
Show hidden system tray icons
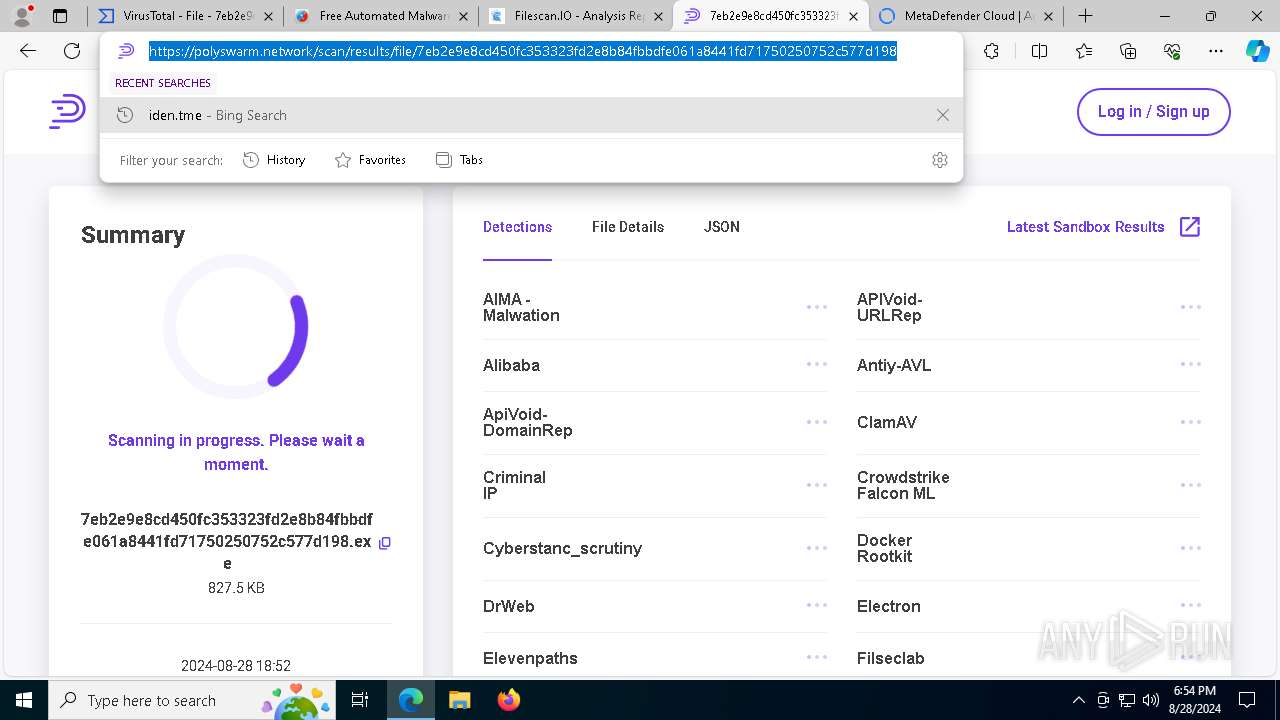tap(1079, 700)
